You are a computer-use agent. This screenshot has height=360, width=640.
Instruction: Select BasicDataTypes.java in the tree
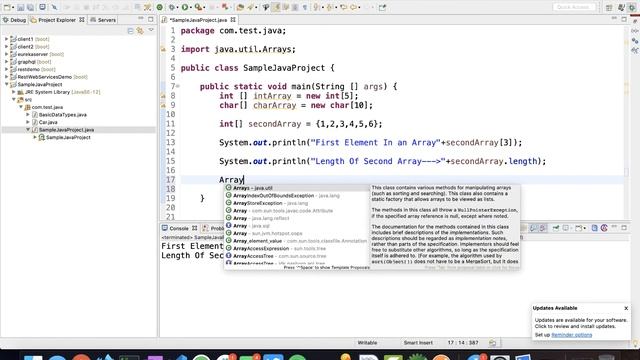(62, 115)
